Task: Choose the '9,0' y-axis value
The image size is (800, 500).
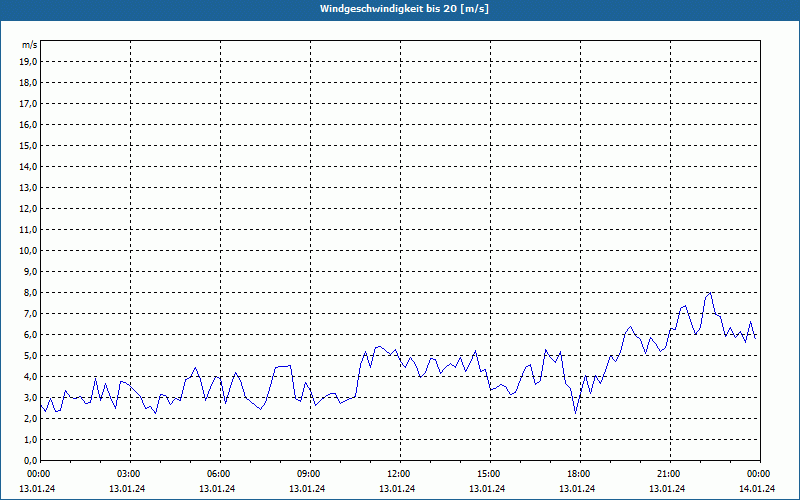Action: [x=31, y=271]
